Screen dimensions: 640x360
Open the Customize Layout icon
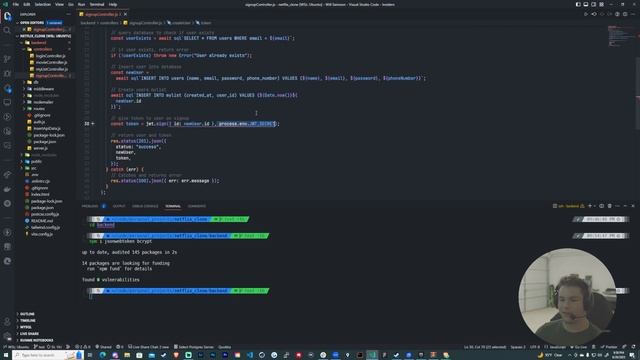point(601,4)
